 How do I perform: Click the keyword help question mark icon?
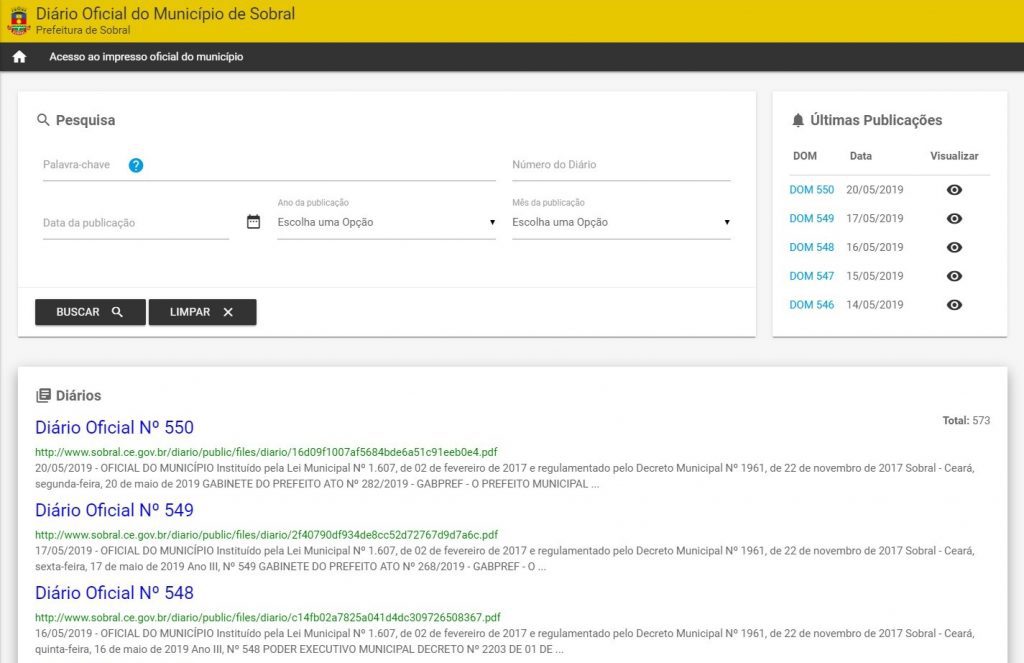tap(136, 165)
